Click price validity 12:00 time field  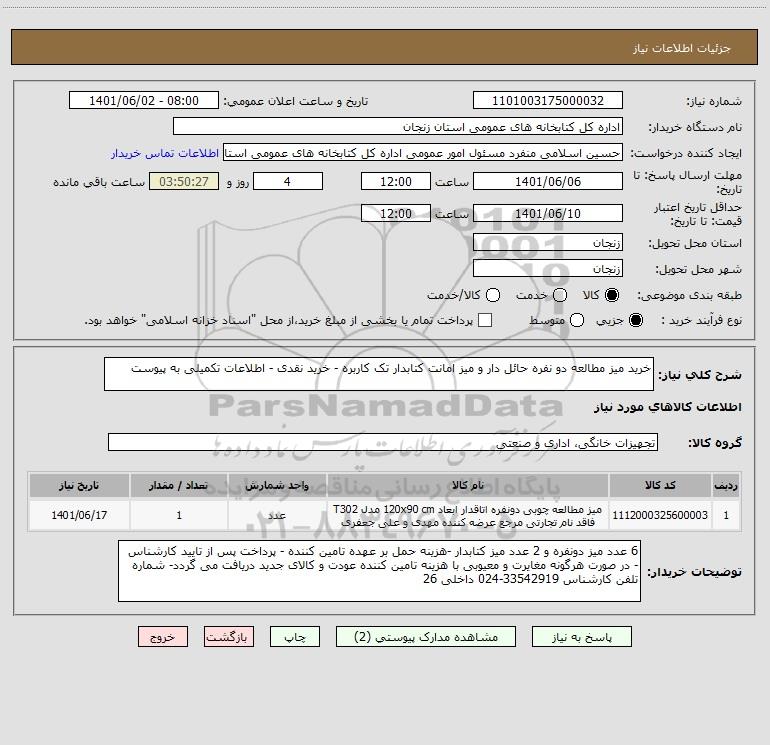click(x=396, y=214)
